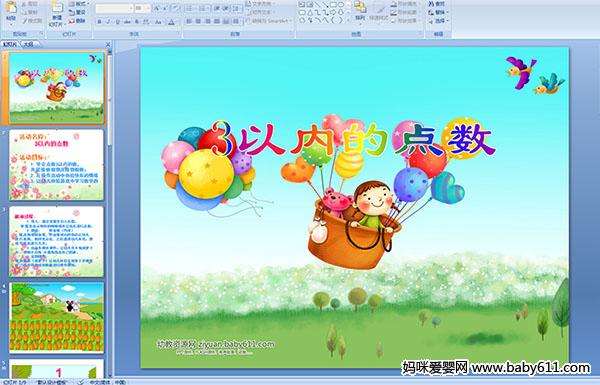Image resolution: width=600 pixels, height=385 pixels.
Task: Open the Select dropdown in editing group
Action: (x=438, y=21)
